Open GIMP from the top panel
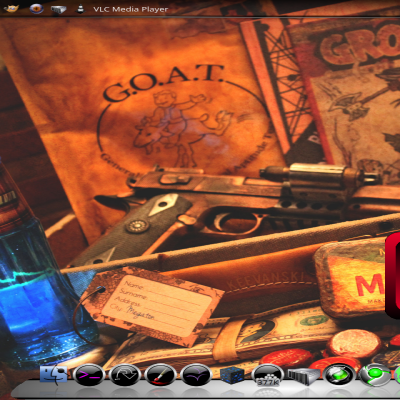Viewport: 400px width, 400px height. pos(12,8)
